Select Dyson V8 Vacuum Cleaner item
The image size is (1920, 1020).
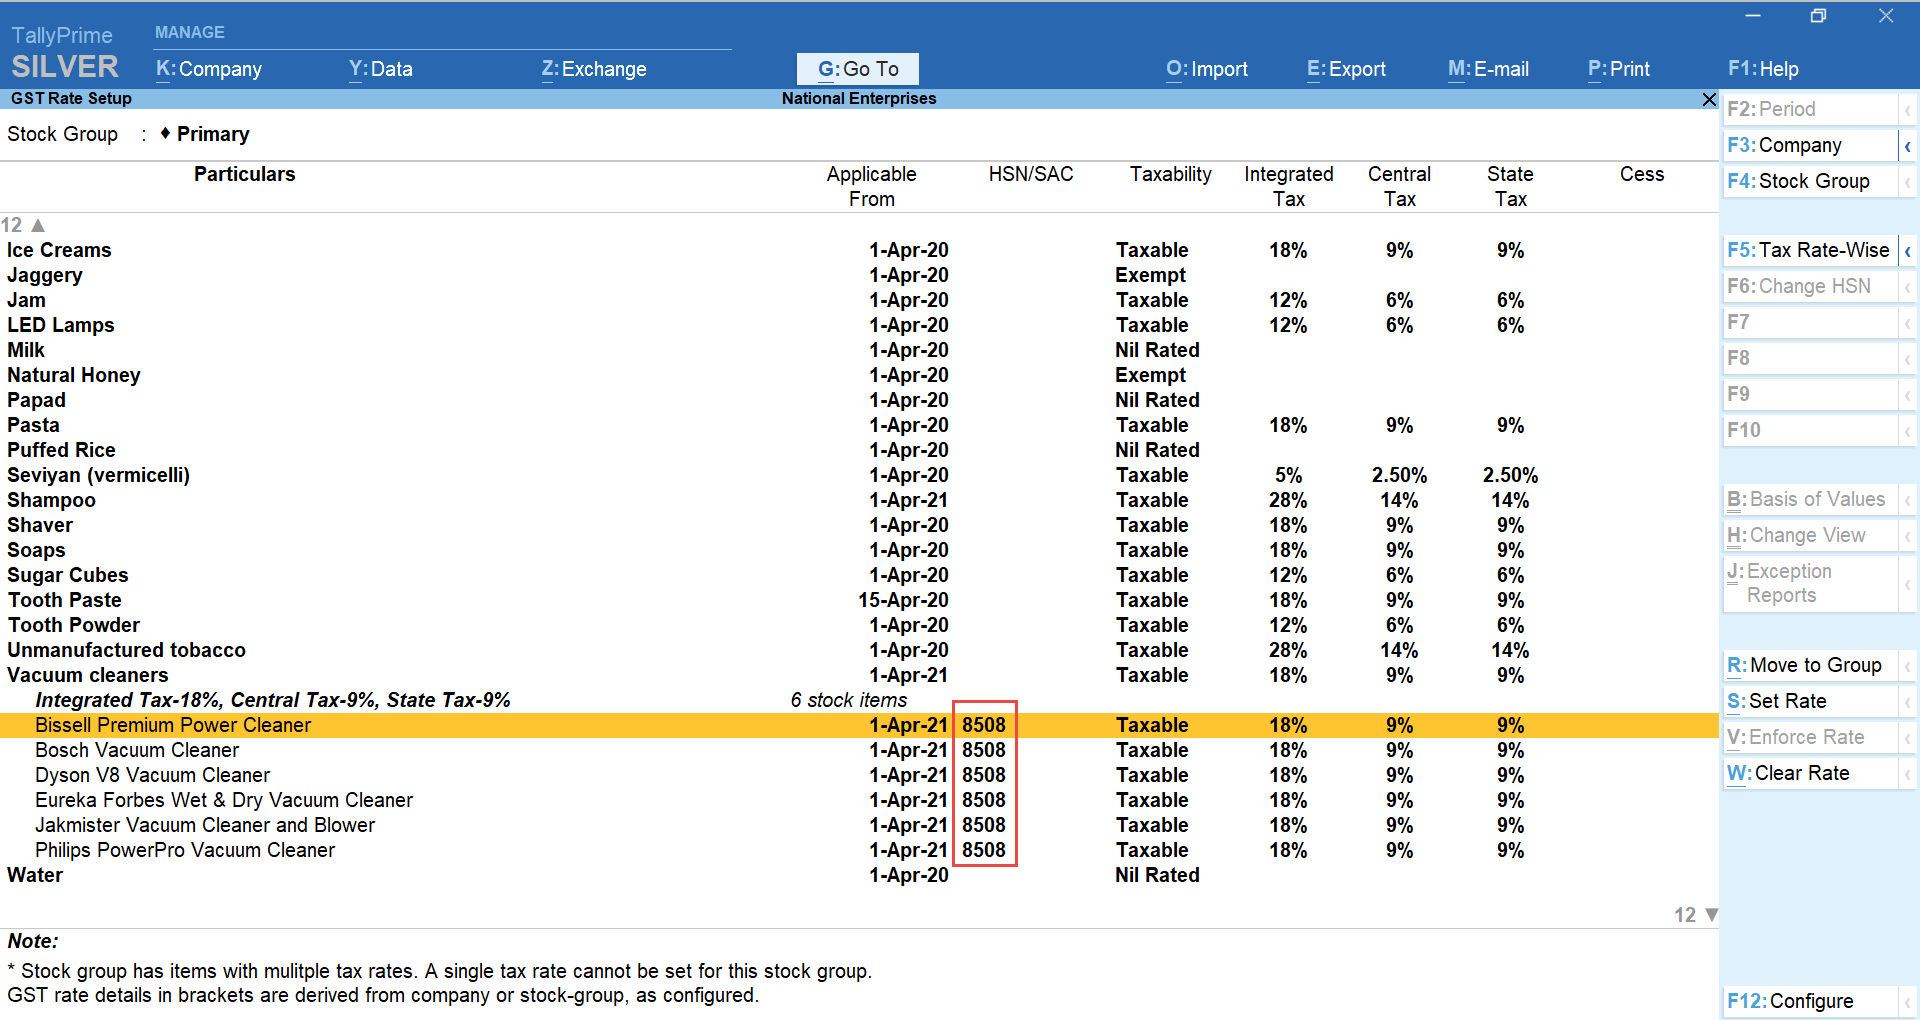[859, 775]
